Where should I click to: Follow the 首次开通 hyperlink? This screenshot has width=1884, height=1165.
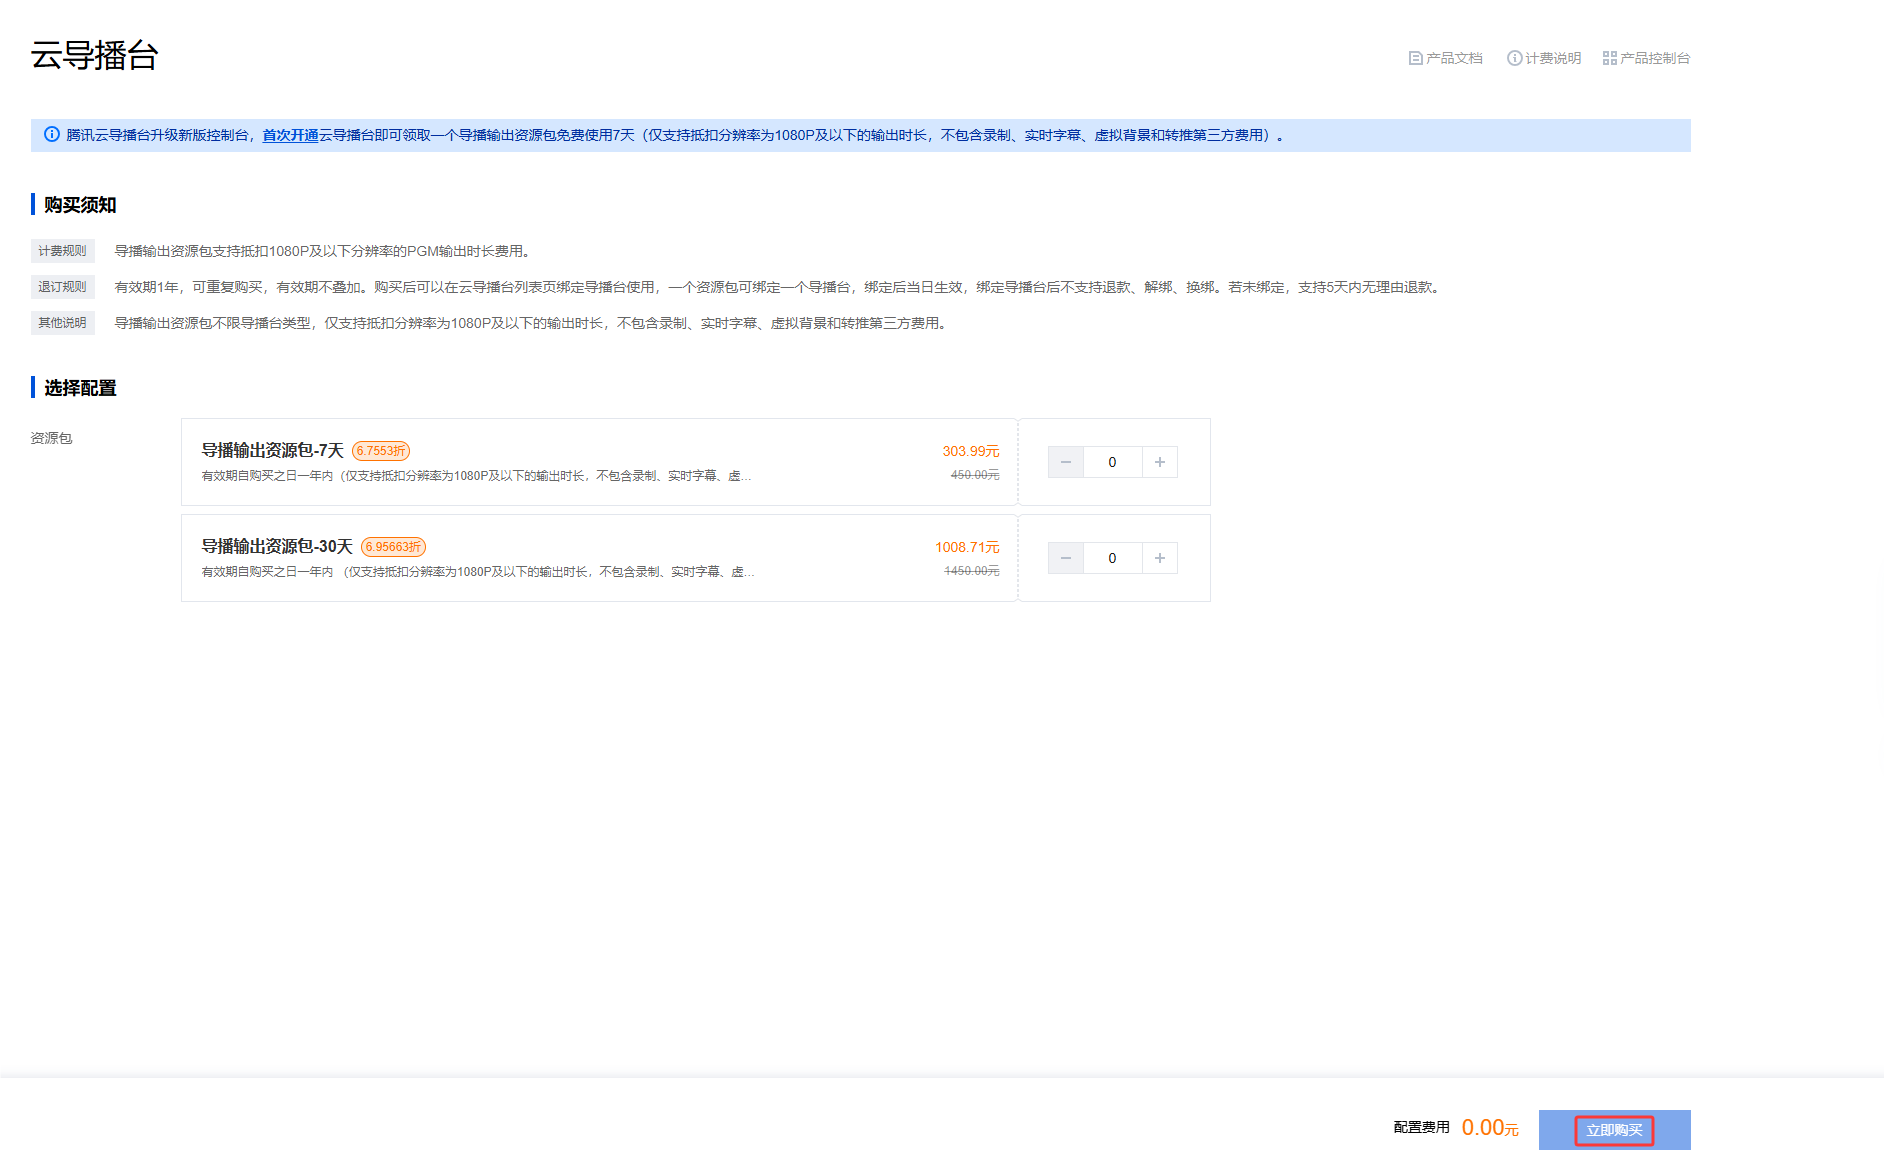(290, 135)
